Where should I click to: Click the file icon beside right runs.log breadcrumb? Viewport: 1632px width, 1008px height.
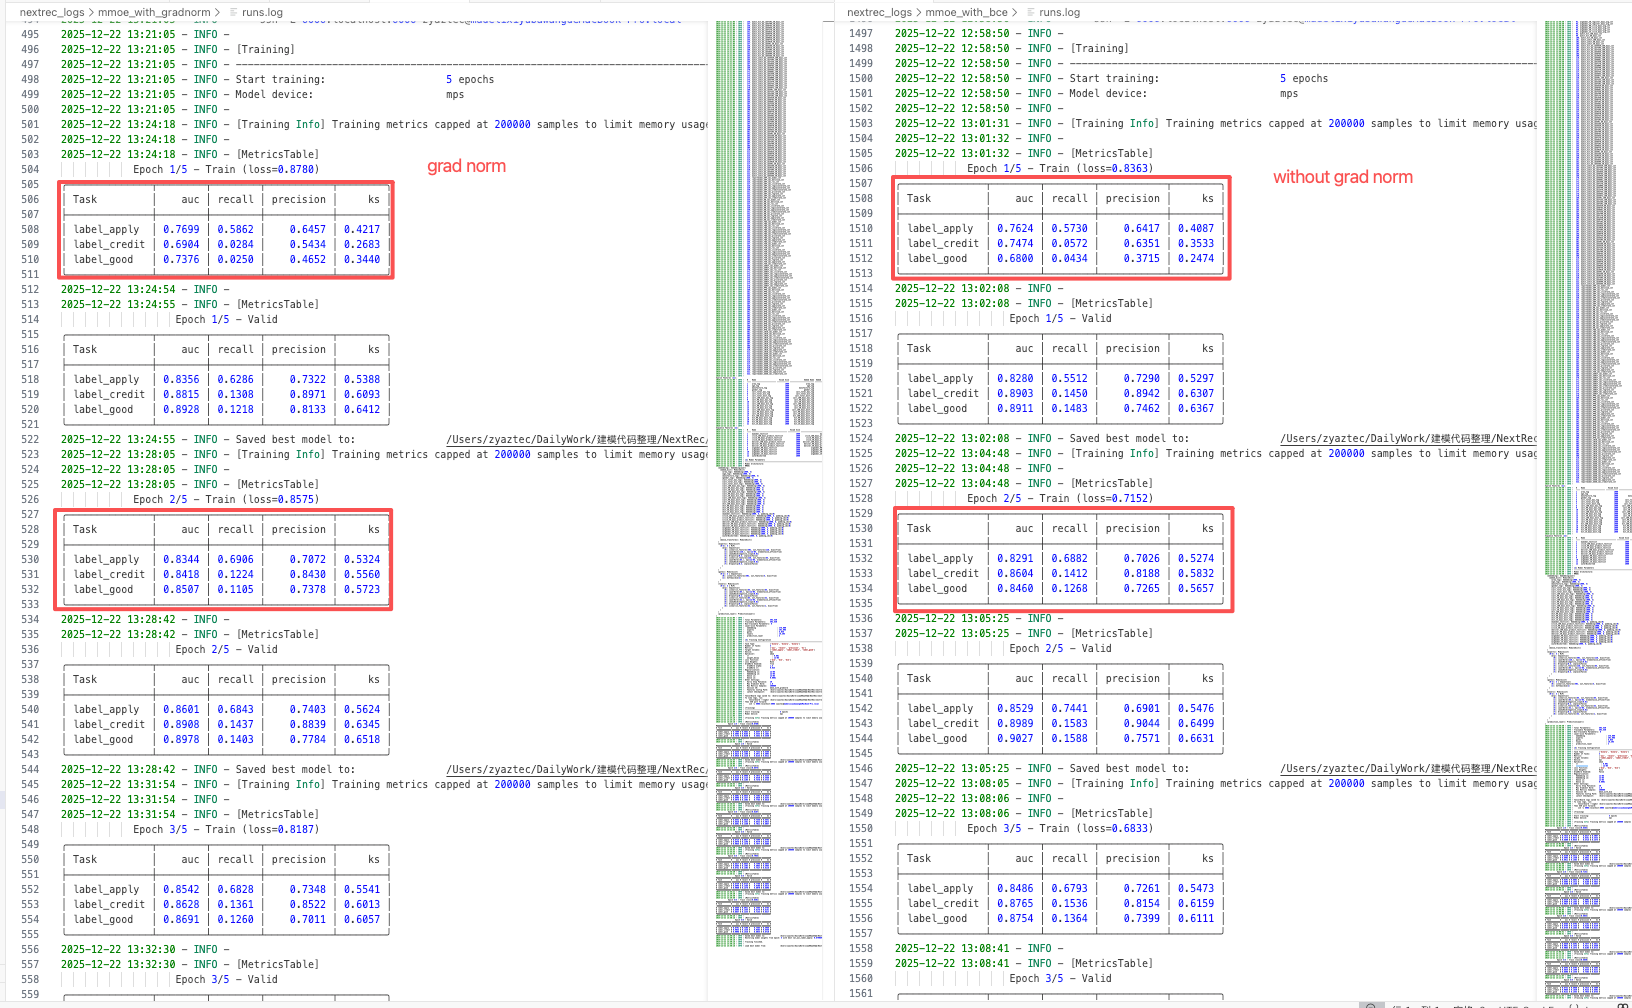point(1031,12)
